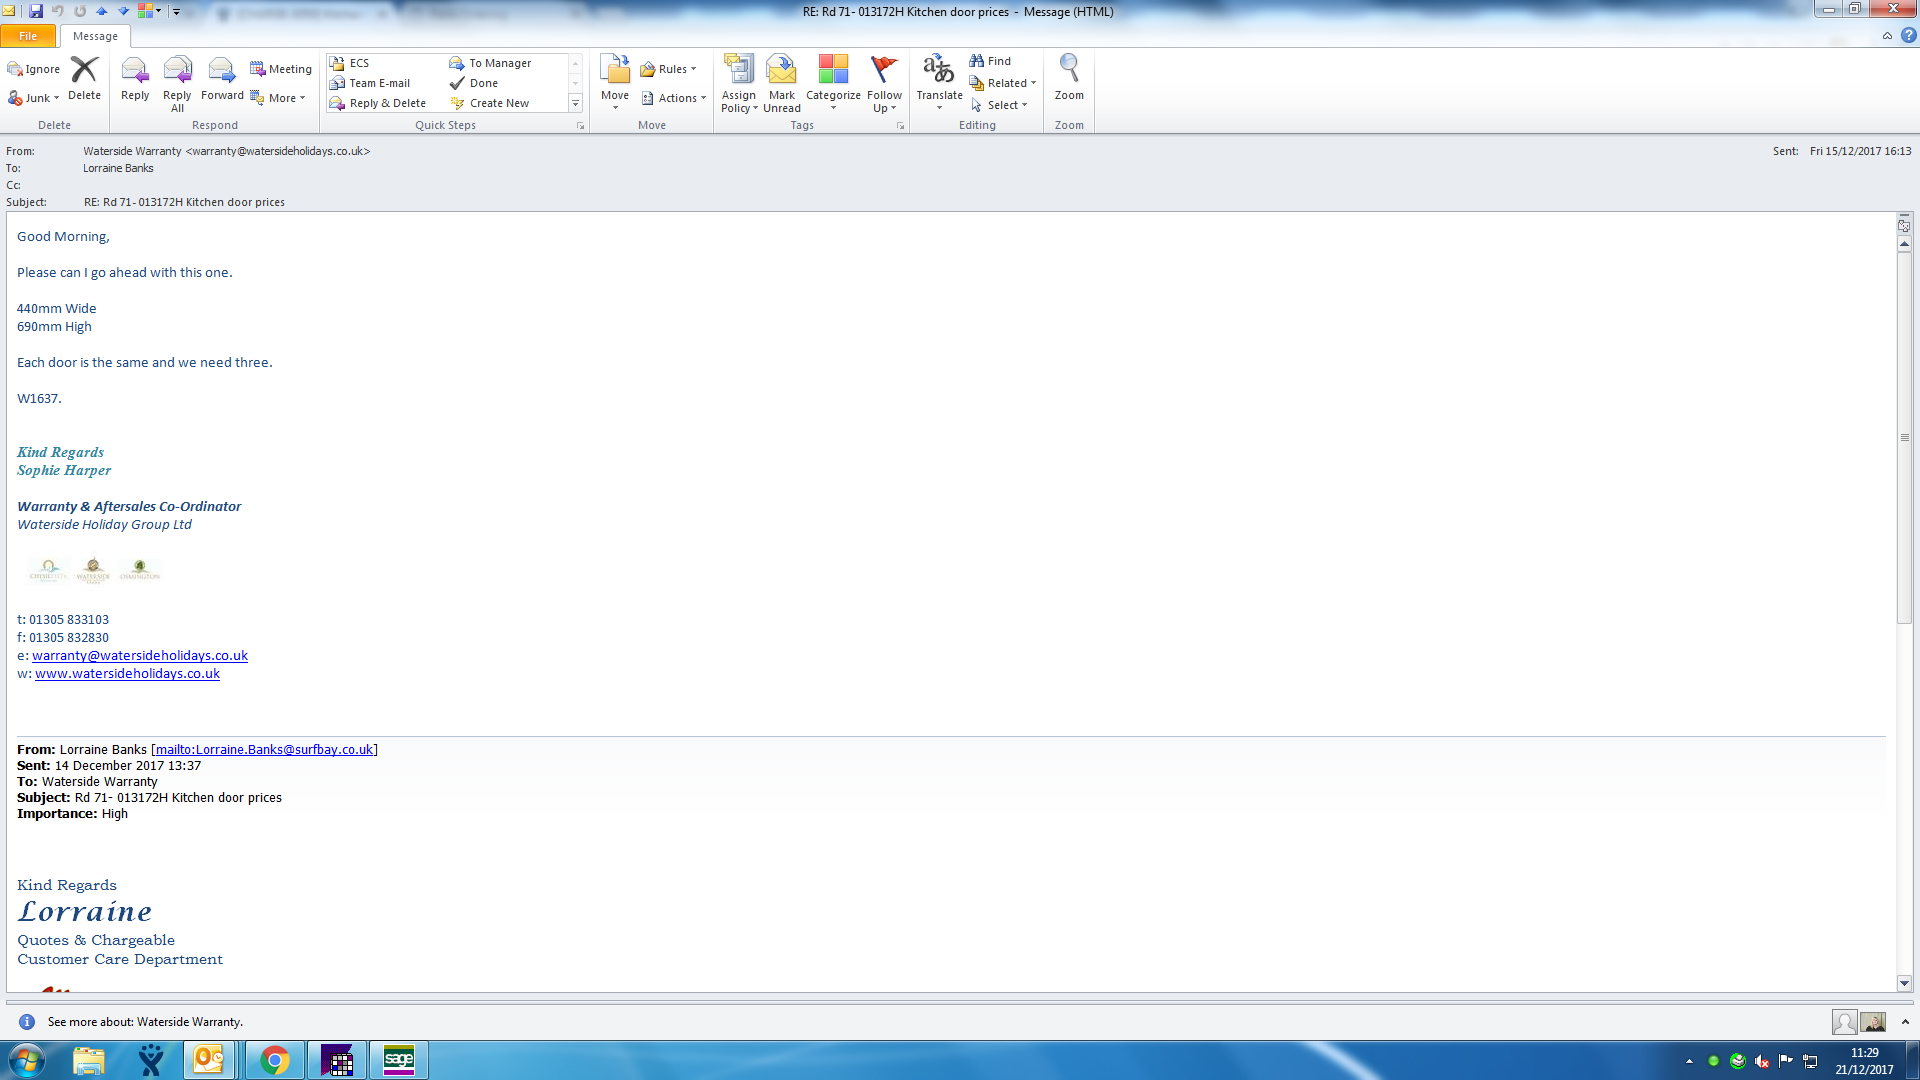Viewport: 1920px width, 1080px height.
Task: Expand the Quick Steps gallery
Action: (x=575, y=104)
